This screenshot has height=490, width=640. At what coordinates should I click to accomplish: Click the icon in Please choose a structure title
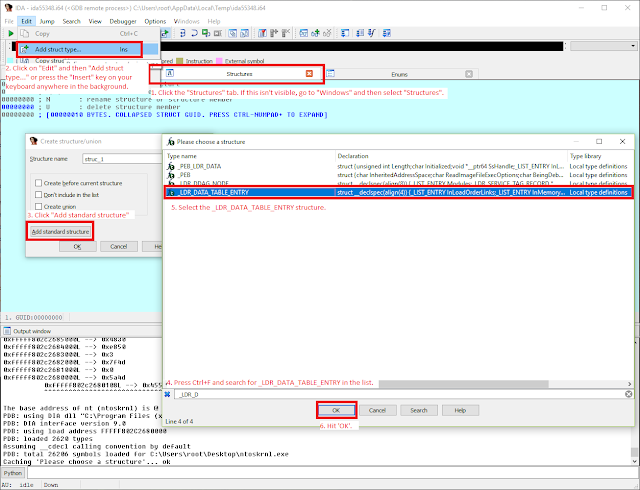[171, 142]
